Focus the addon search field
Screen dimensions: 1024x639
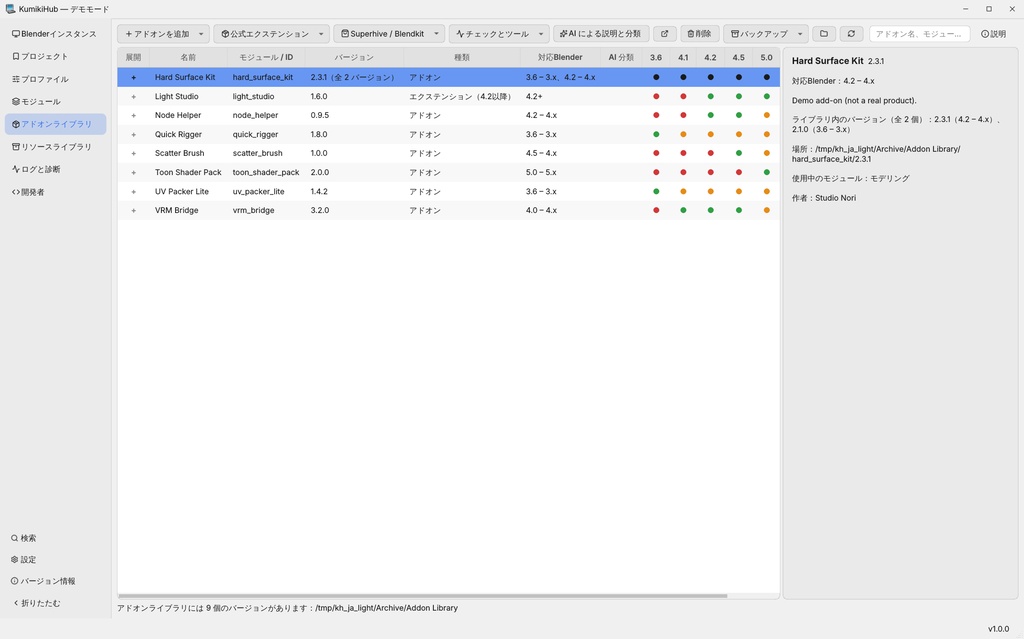click(x=920, y=34)
